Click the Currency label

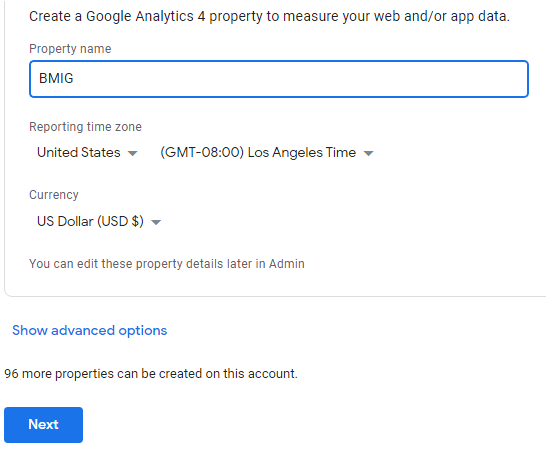[54, 195]
